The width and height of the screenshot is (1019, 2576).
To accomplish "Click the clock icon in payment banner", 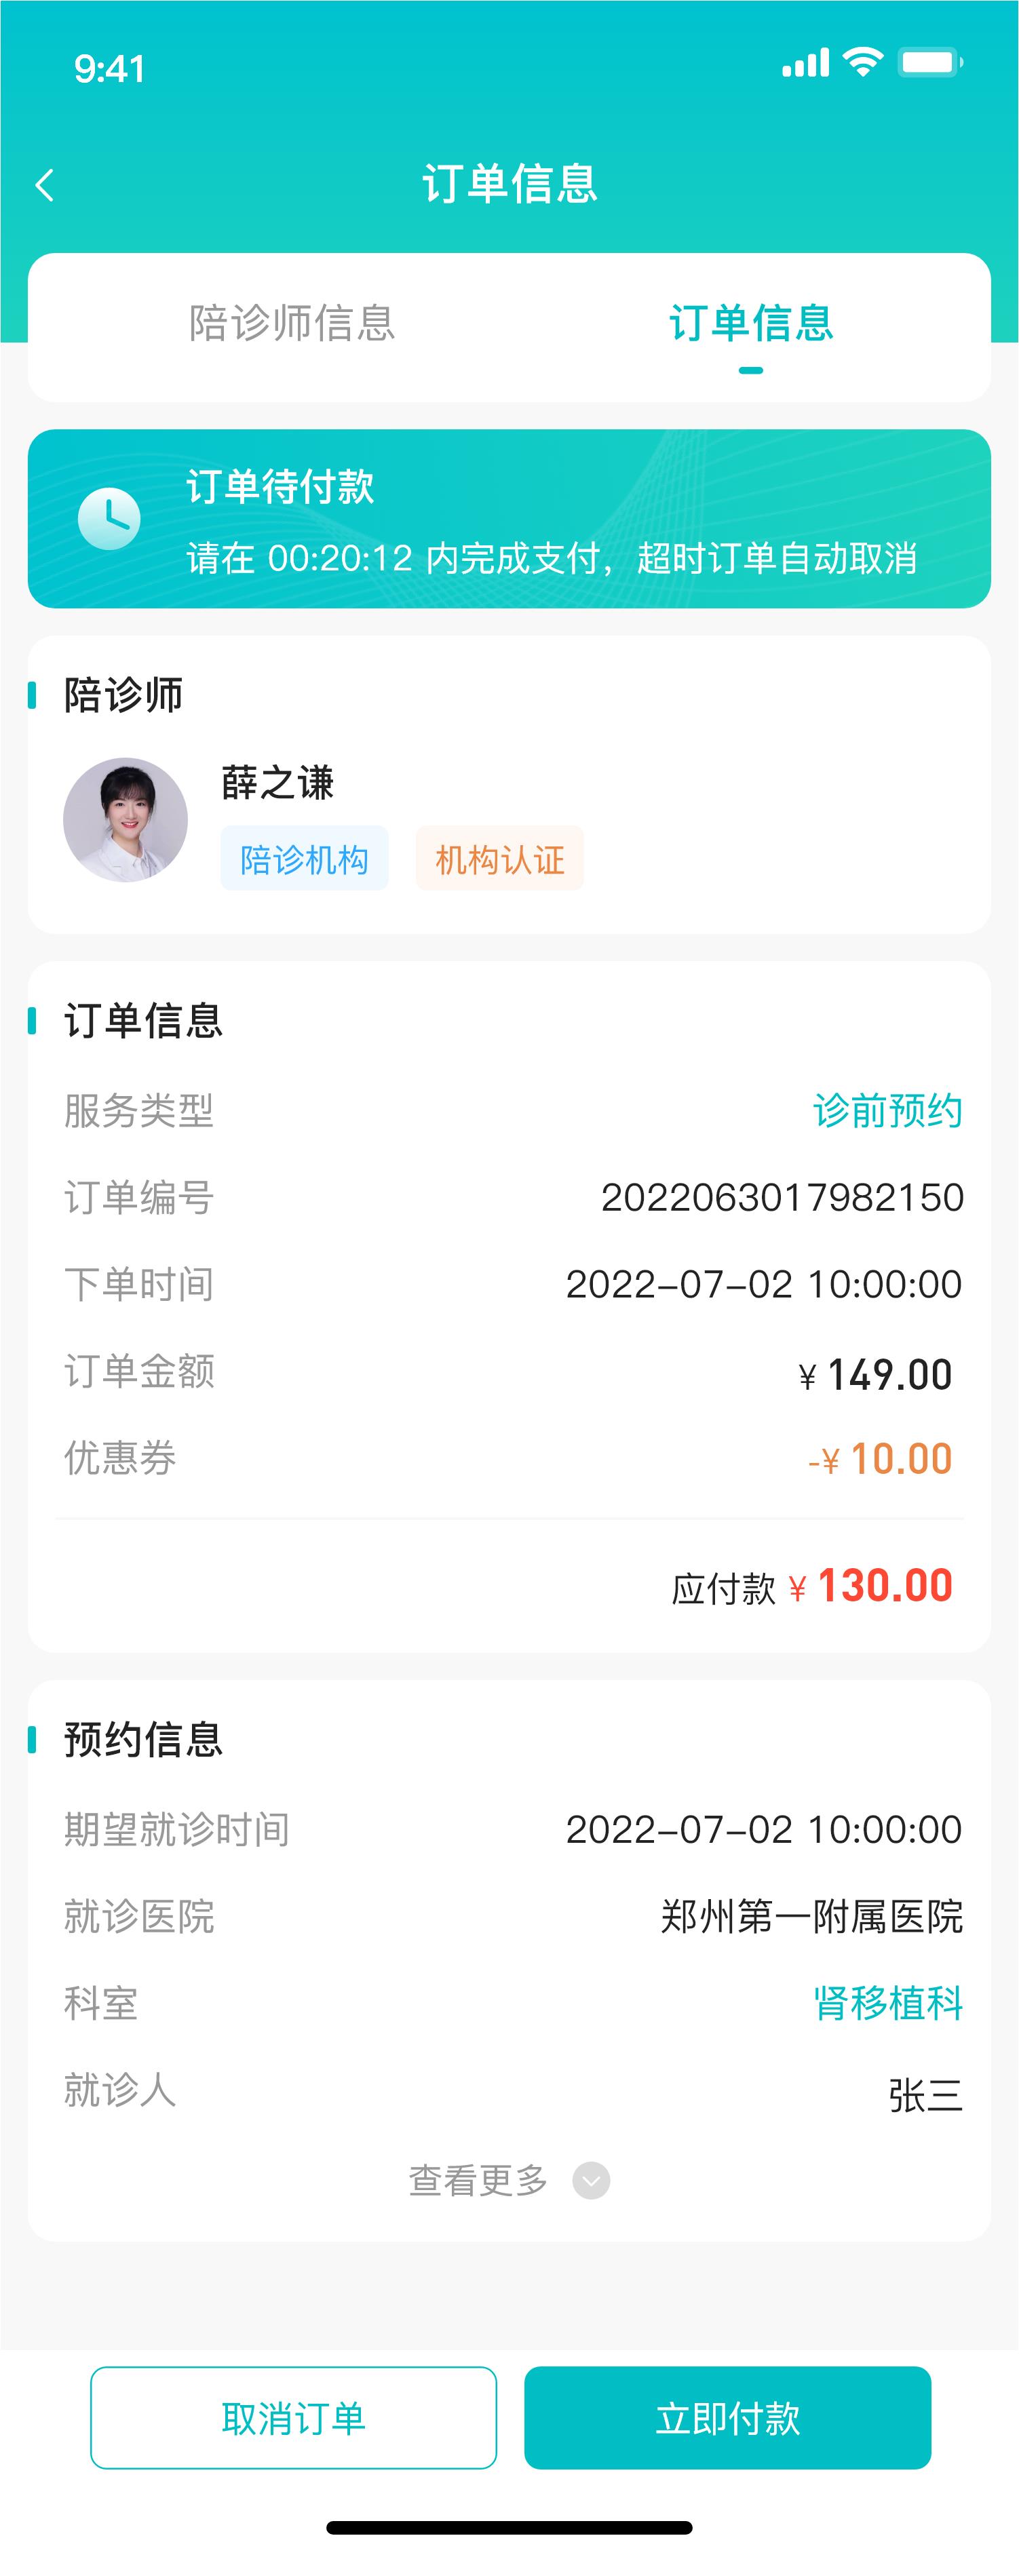I will (109, 518).
